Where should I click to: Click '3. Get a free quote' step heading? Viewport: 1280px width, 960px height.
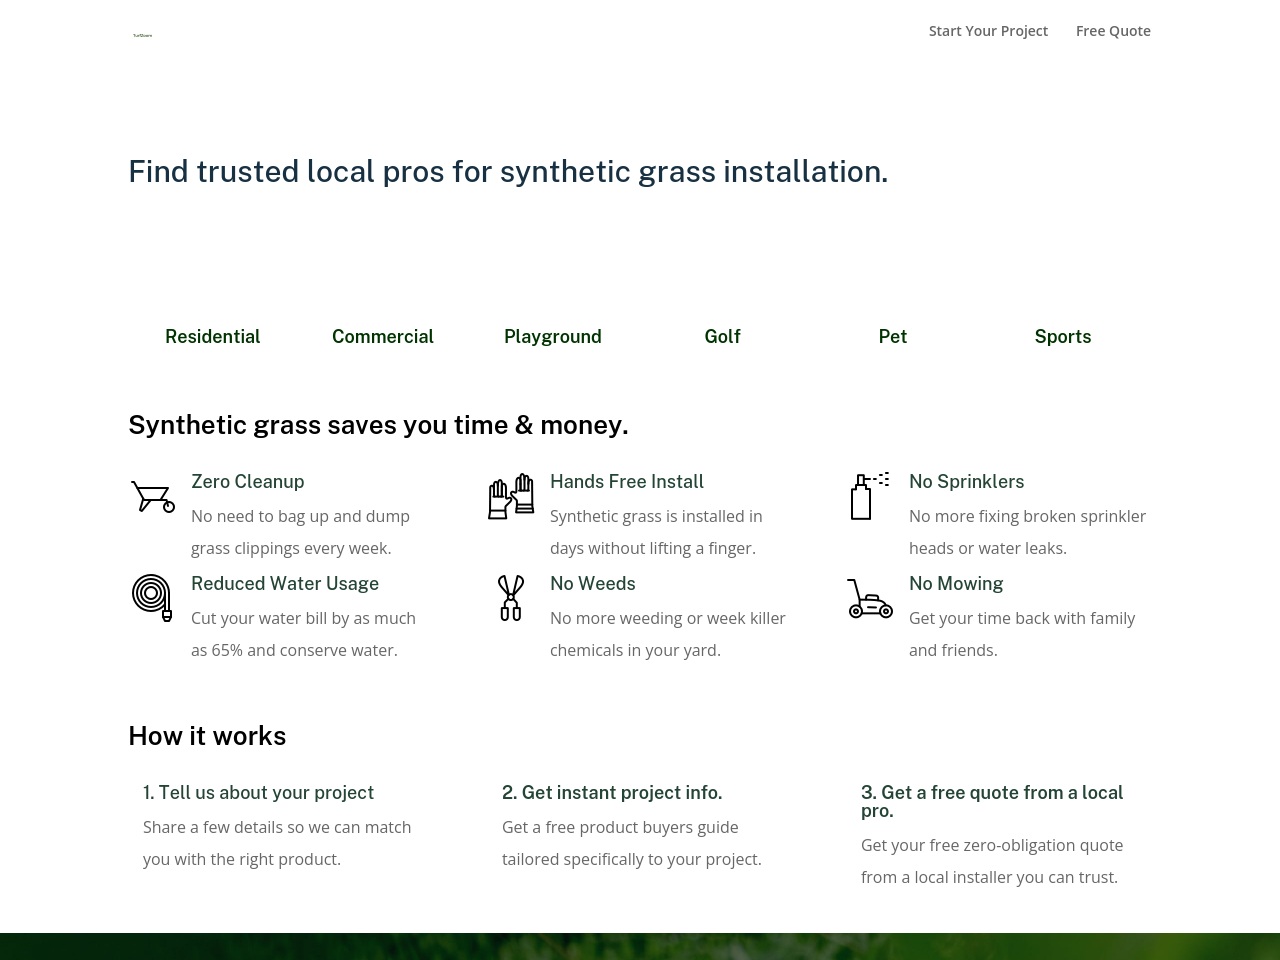[x=992, y=802]
